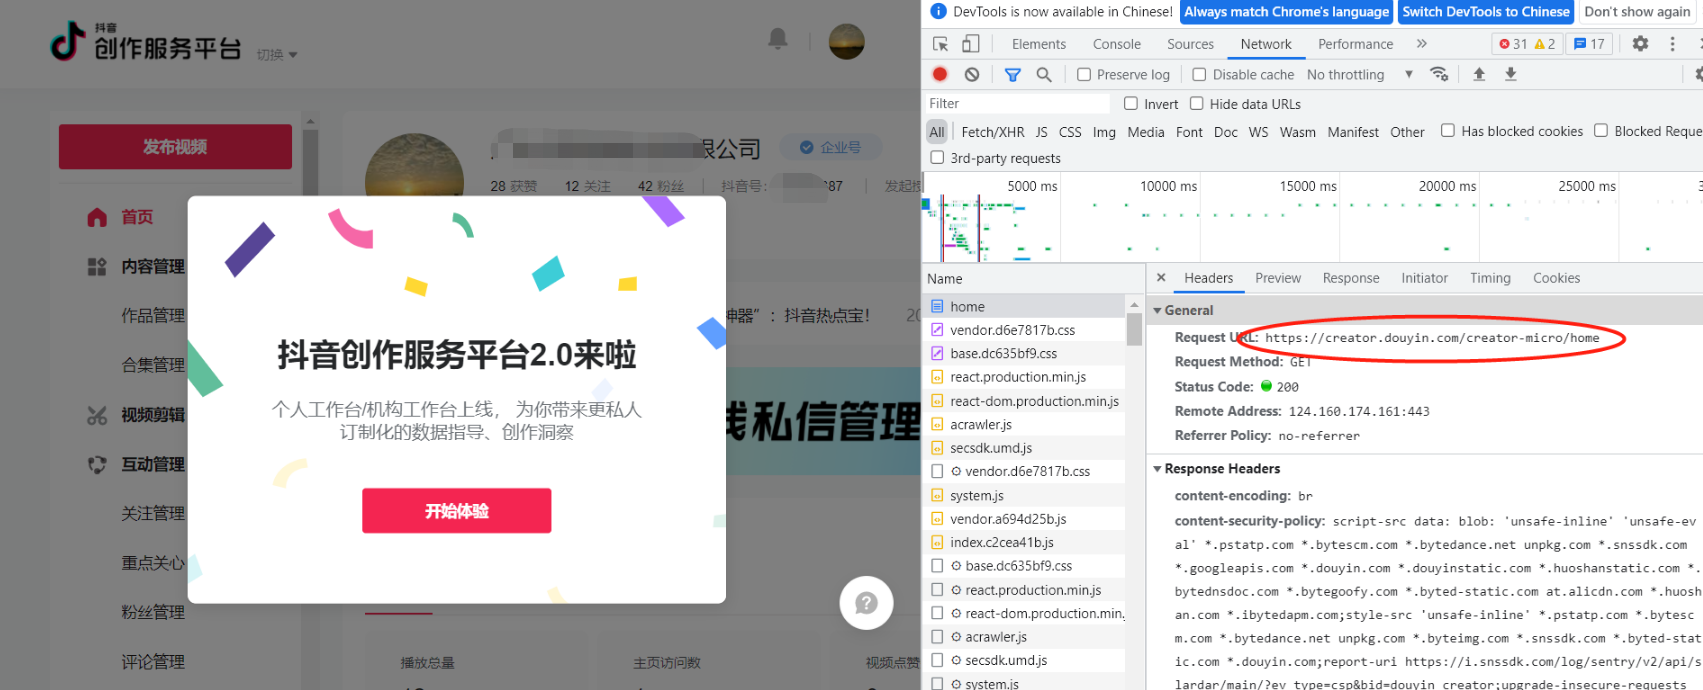Viewport: 1703px width, 690px height.
Task: Switch to the Elements tab
Action: pyautogui.click(x=1039, y=44)
